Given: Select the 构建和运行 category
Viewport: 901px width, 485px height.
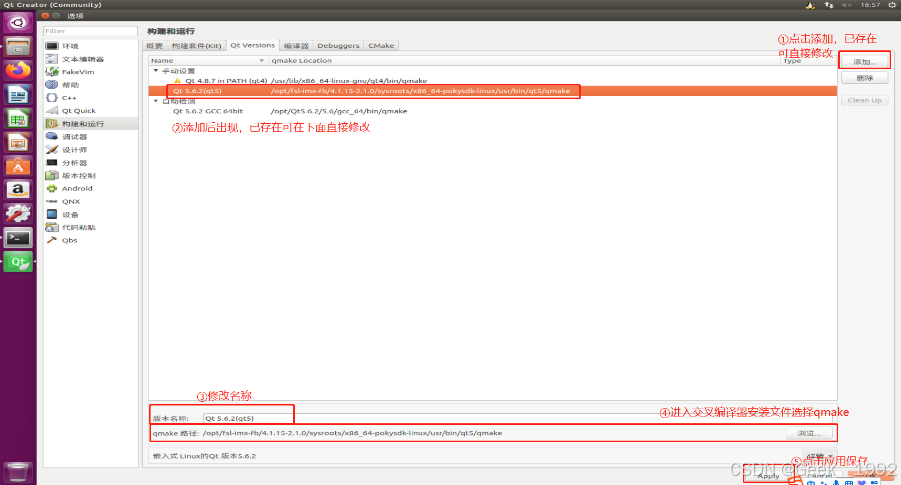Looking at the screenshot, I should click(91, 124).
